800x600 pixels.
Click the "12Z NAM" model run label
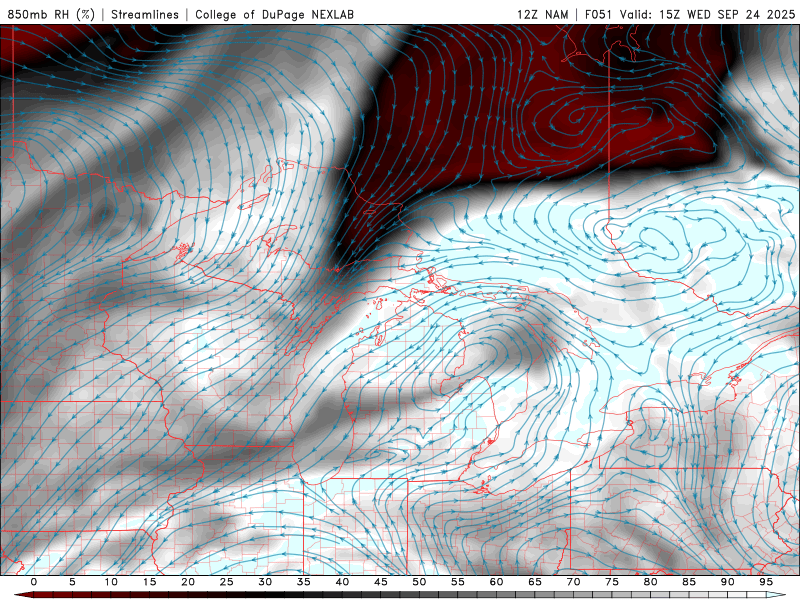coord(543,14)
